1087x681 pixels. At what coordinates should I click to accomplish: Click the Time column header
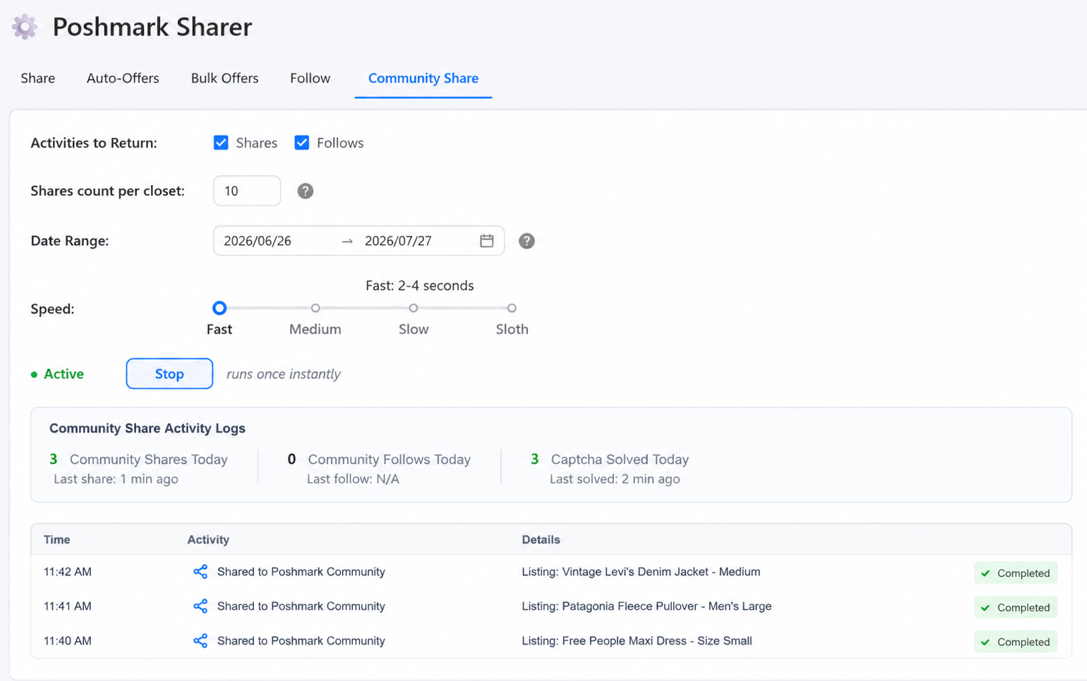pos(57,540)
